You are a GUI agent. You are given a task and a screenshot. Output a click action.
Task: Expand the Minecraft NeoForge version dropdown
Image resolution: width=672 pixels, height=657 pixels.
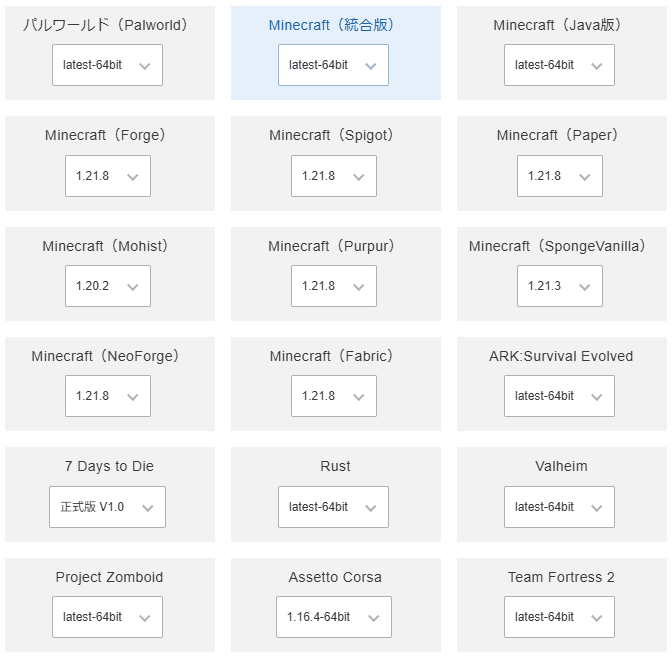click(x=108, y=396)
